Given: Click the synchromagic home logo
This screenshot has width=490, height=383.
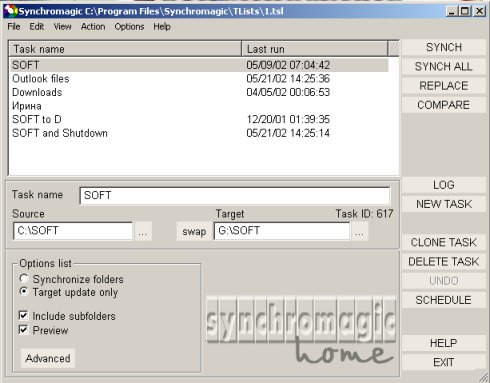Looking at the screenshot, I should pyautogui.click(x=301, y=330).
